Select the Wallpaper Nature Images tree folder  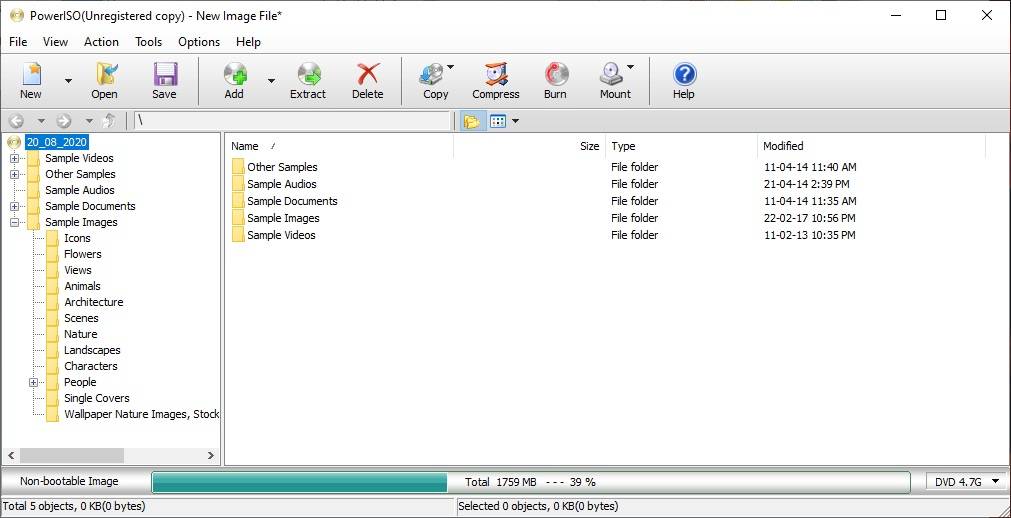pyautogui.click(x=141, y=414)
